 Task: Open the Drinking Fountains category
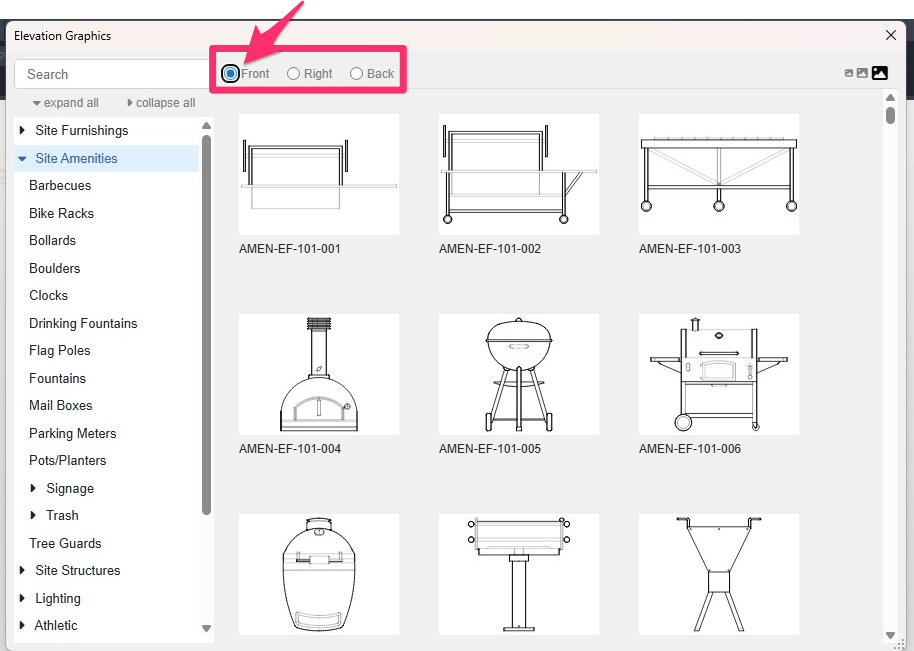pyautogui.click(x=83, y=323)
